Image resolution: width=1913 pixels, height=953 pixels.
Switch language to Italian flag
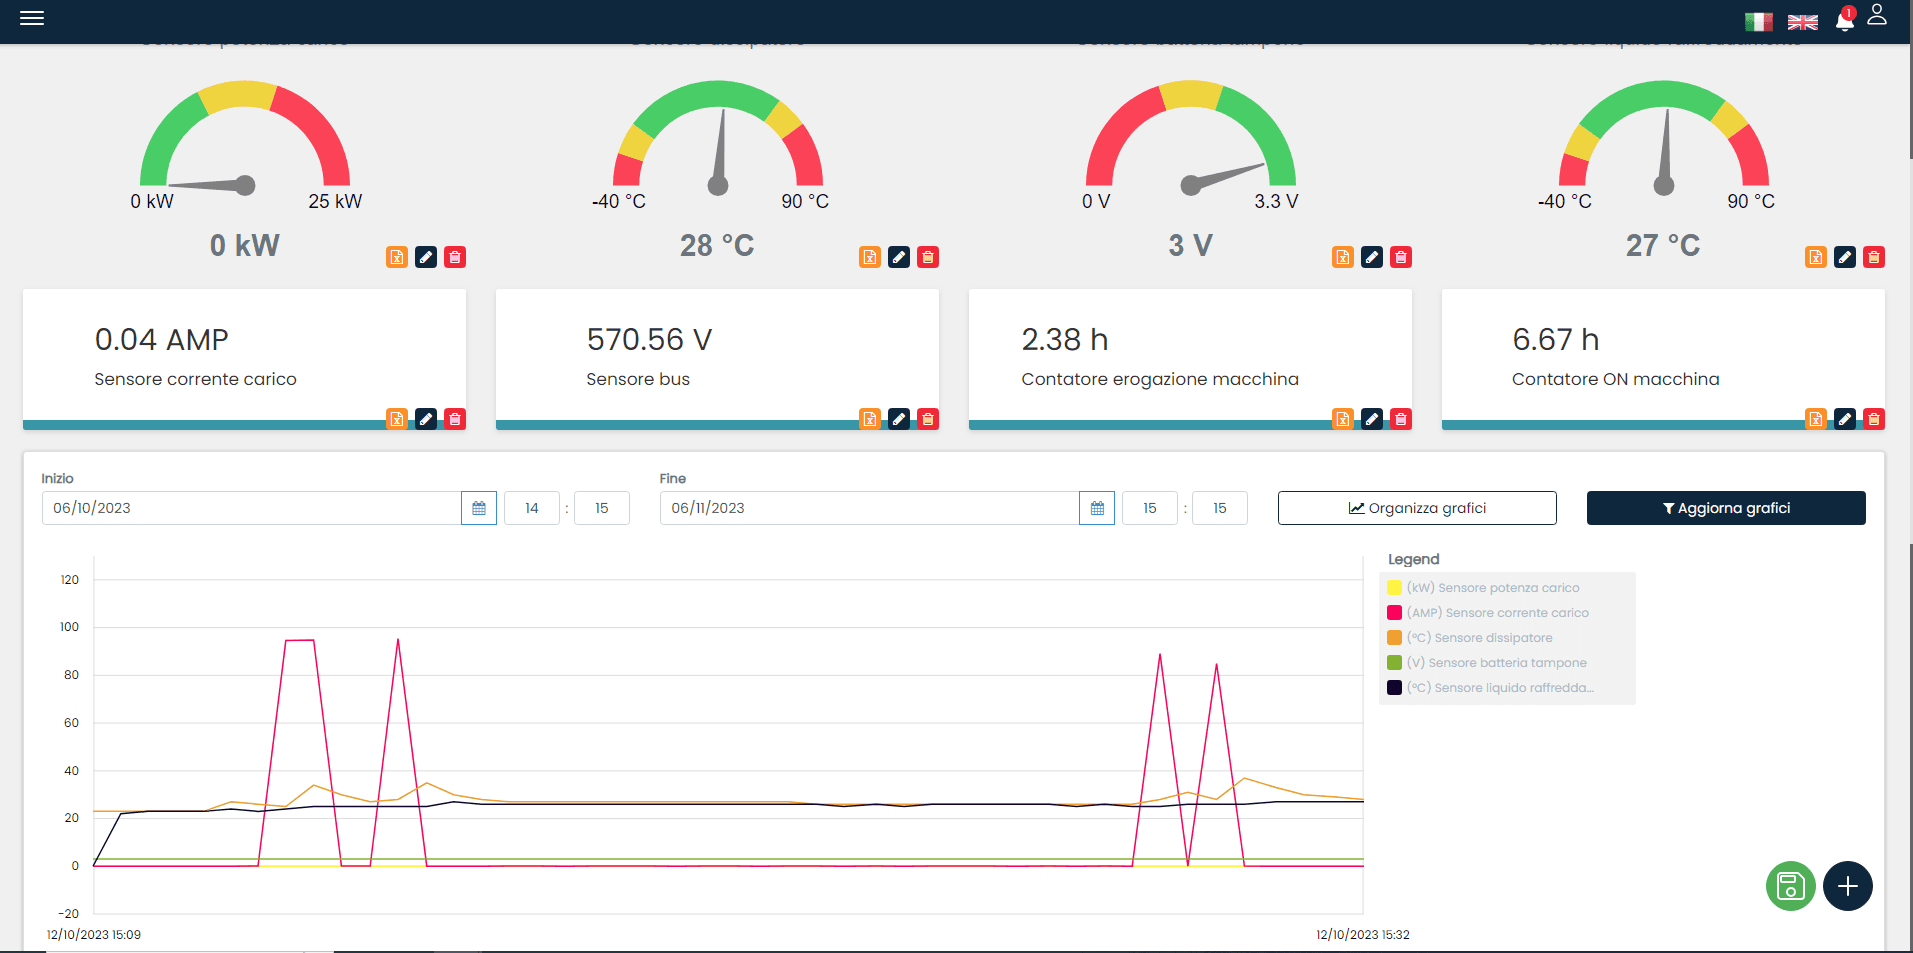coord(1758,22)
